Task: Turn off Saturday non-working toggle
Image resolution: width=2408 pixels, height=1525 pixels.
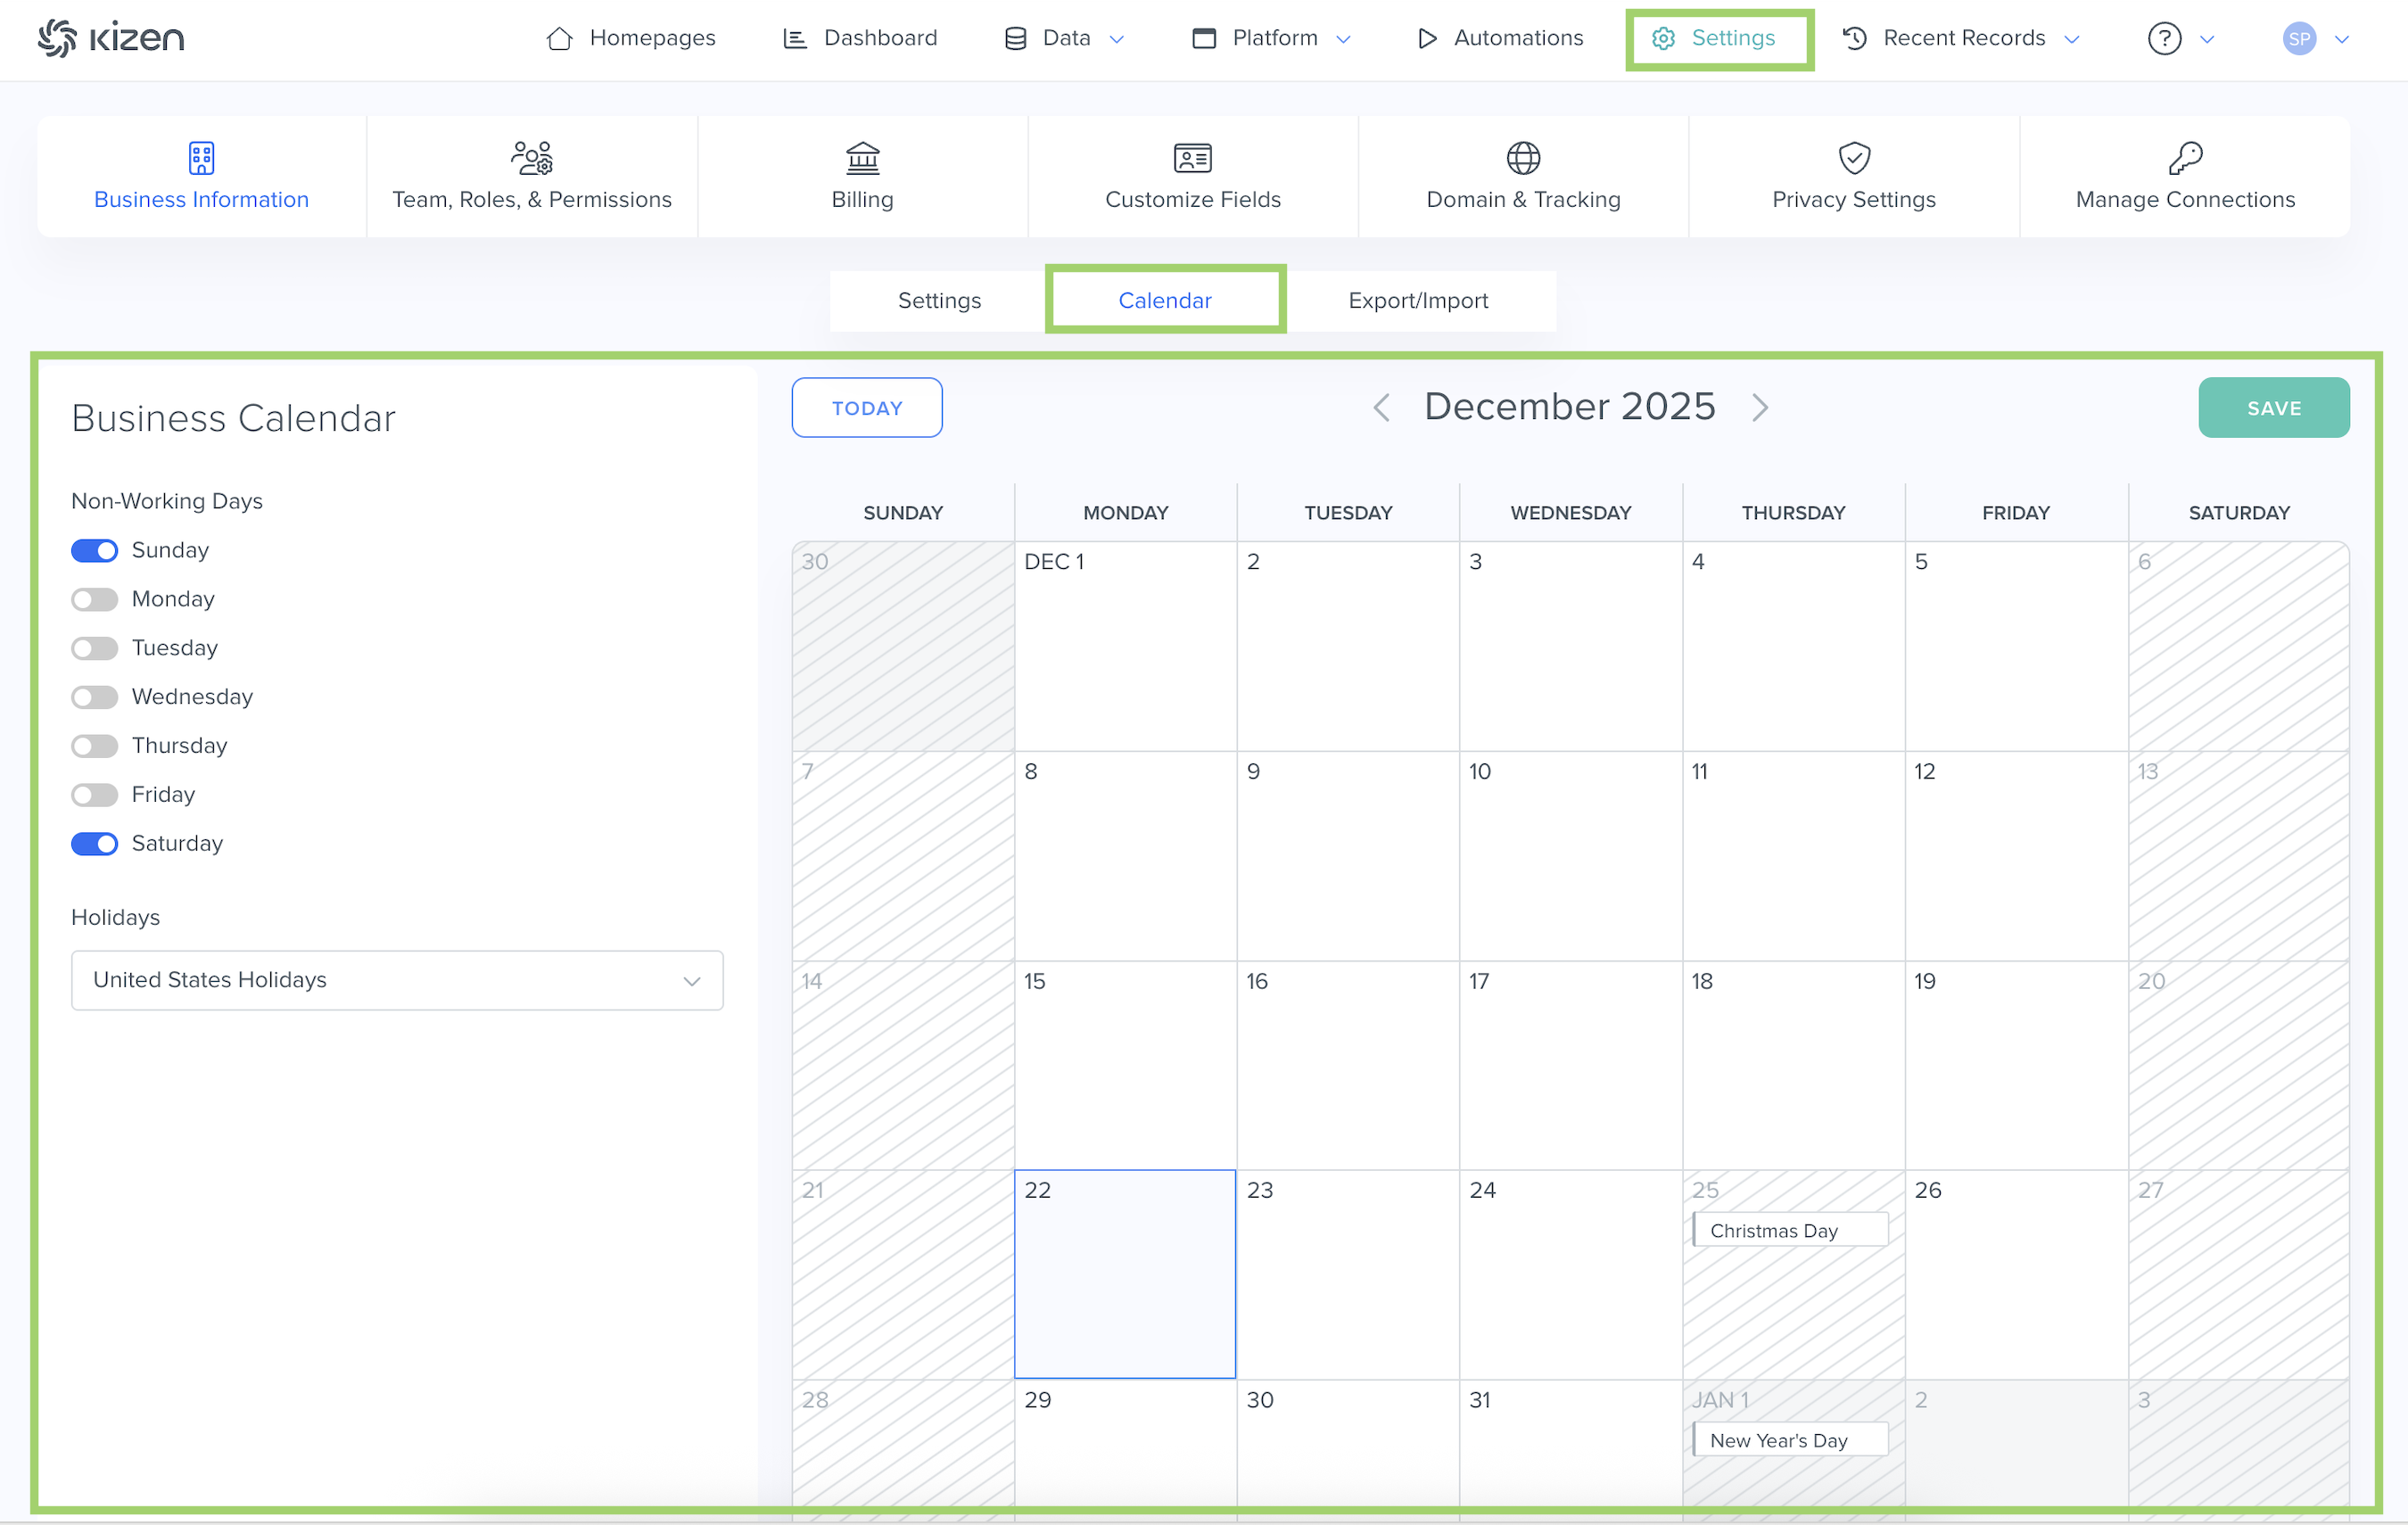Action: 95,844
